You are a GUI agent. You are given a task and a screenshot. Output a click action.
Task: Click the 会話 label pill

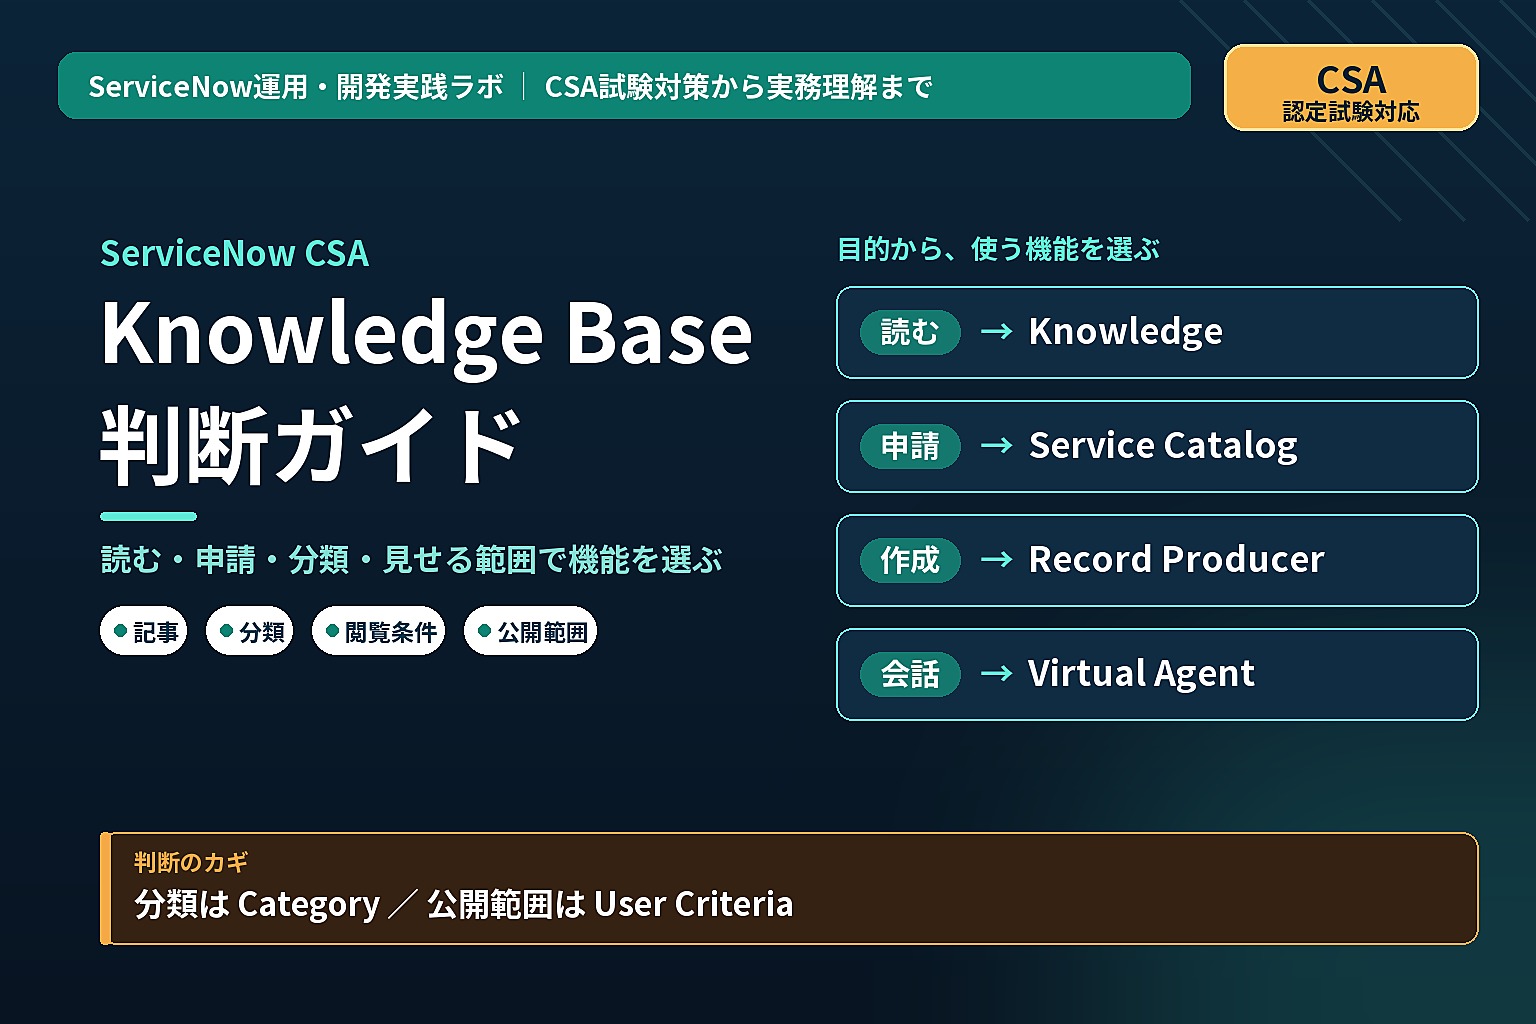click(910, 674)
